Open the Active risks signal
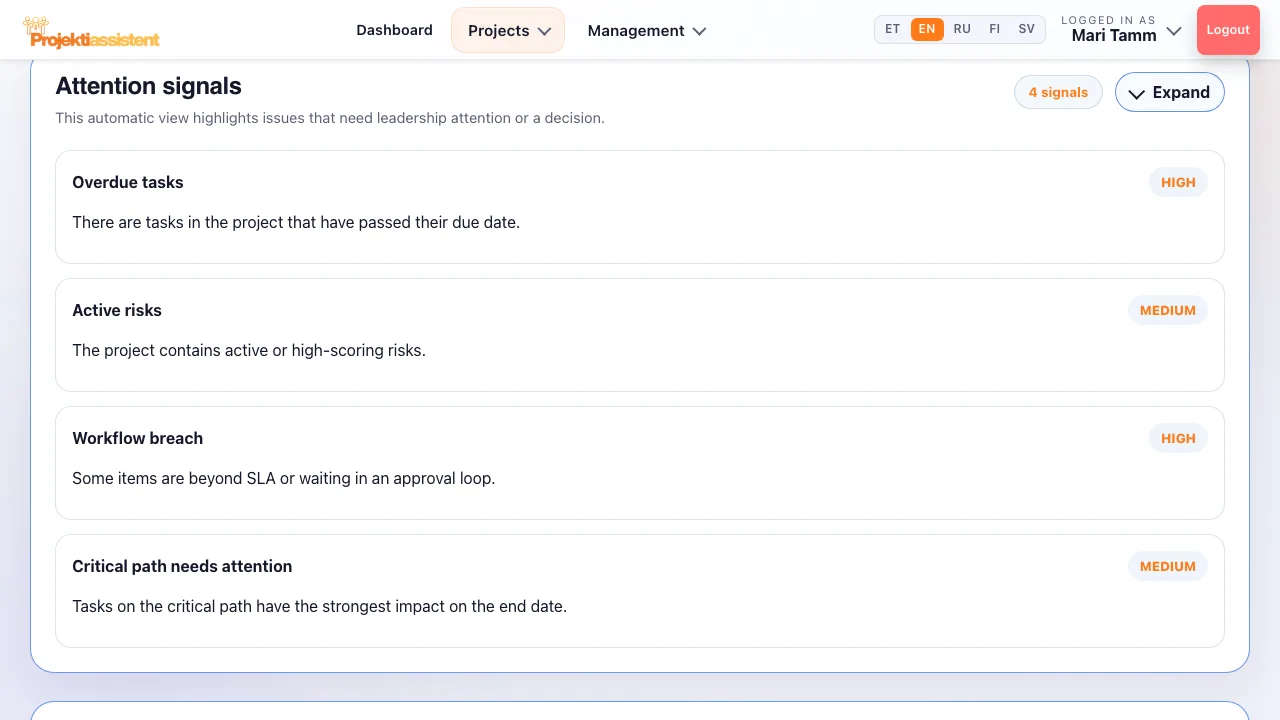This screenshot has width=1280, height=720. (640, 335)
